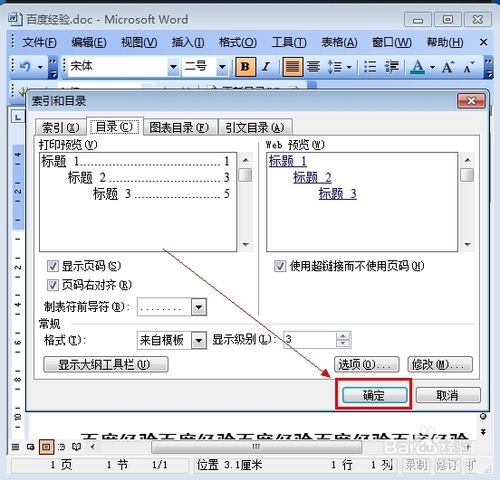
Task: Switch to 图表目录 tab
Action: tap(180, 127)
